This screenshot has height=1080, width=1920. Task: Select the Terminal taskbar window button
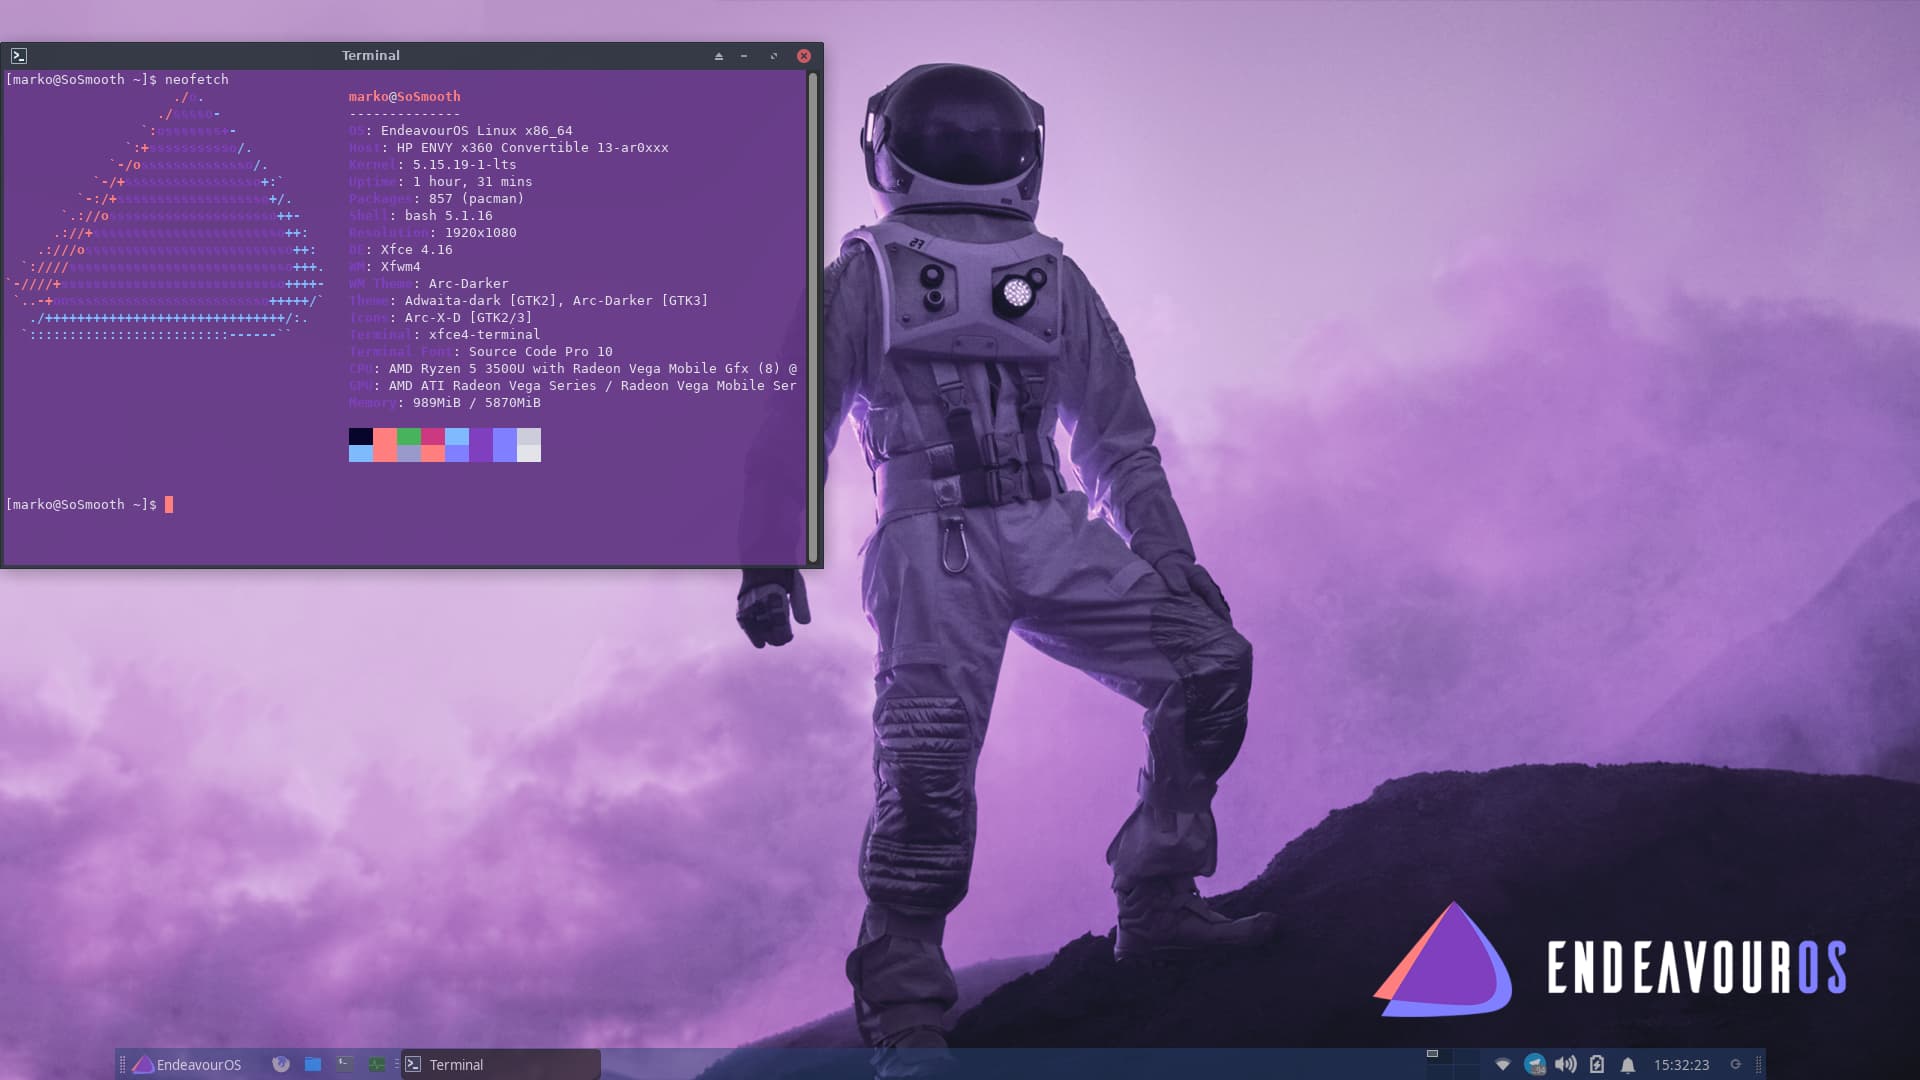501,1065
